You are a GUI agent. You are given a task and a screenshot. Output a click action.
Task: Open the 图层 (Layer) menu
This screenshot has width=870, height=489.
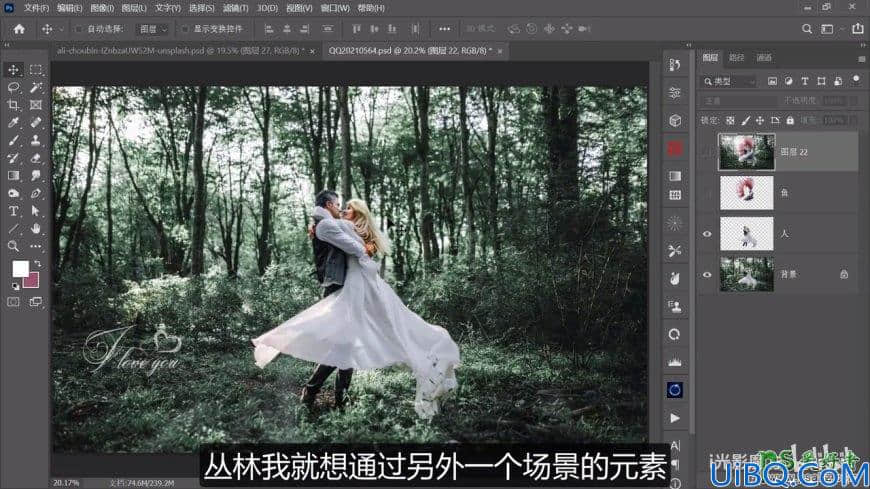pyautogui.click(x=134, y=8)
